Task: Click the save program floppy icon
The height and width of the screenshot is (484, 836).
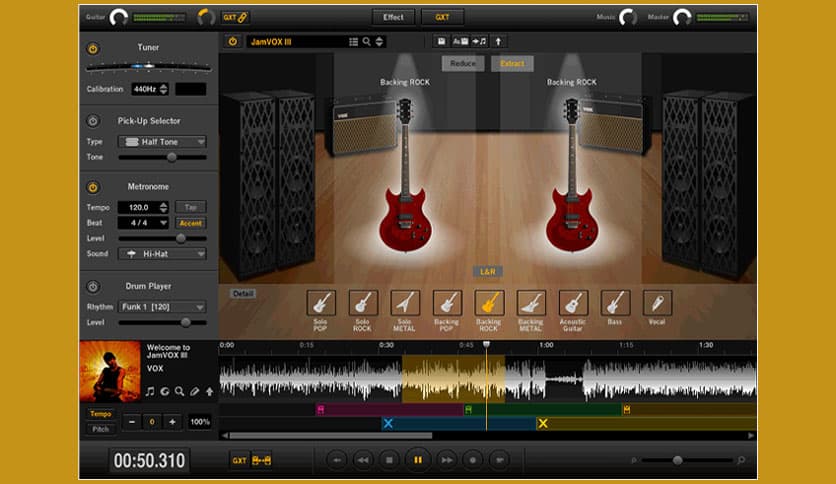Action: pyautogui.click(x=441, y=42)
